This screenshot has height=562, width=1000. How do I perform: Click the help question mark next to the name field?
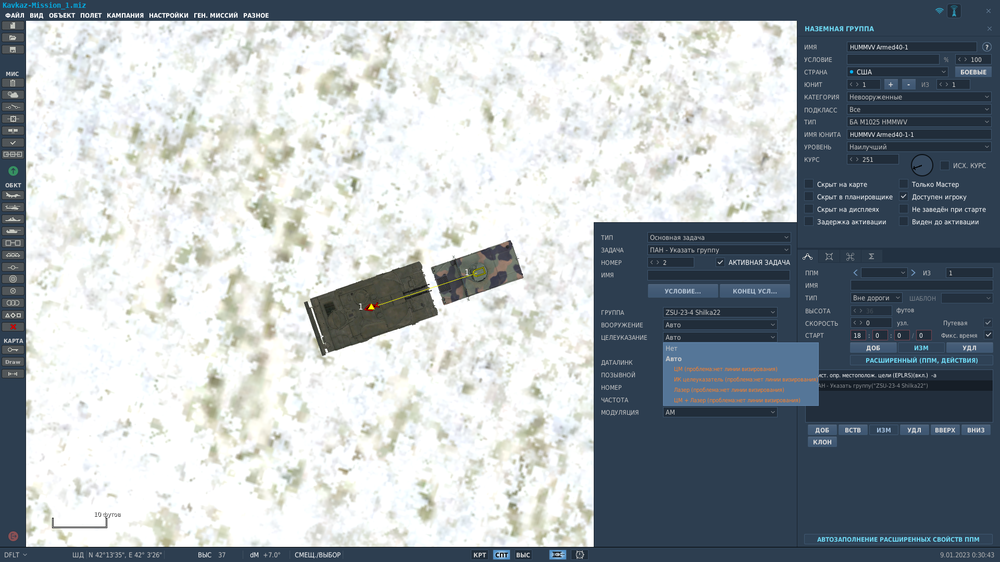point(987,47)
